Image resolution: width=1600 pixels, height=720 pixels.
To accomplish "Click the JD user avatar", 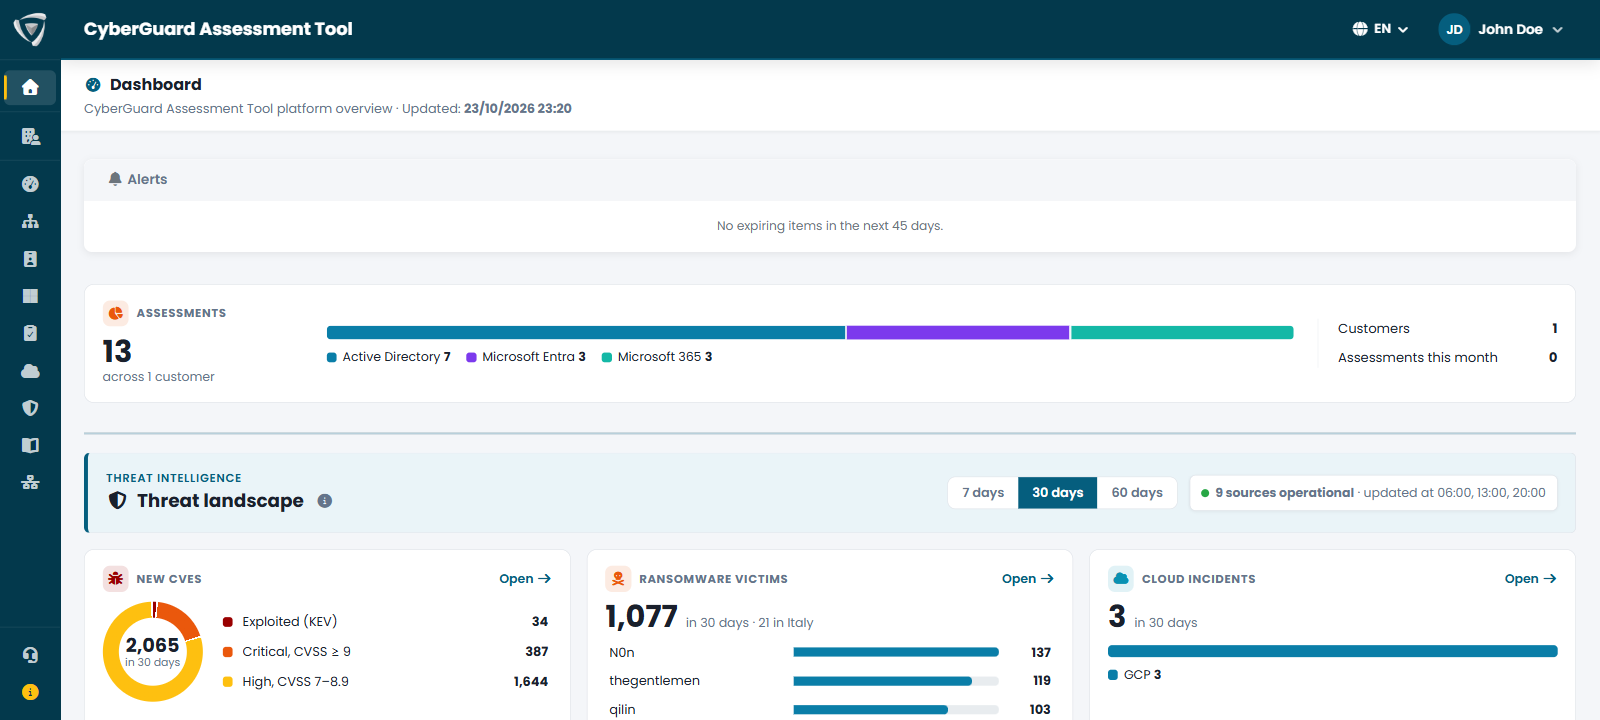I will [x=1454, y=29].
